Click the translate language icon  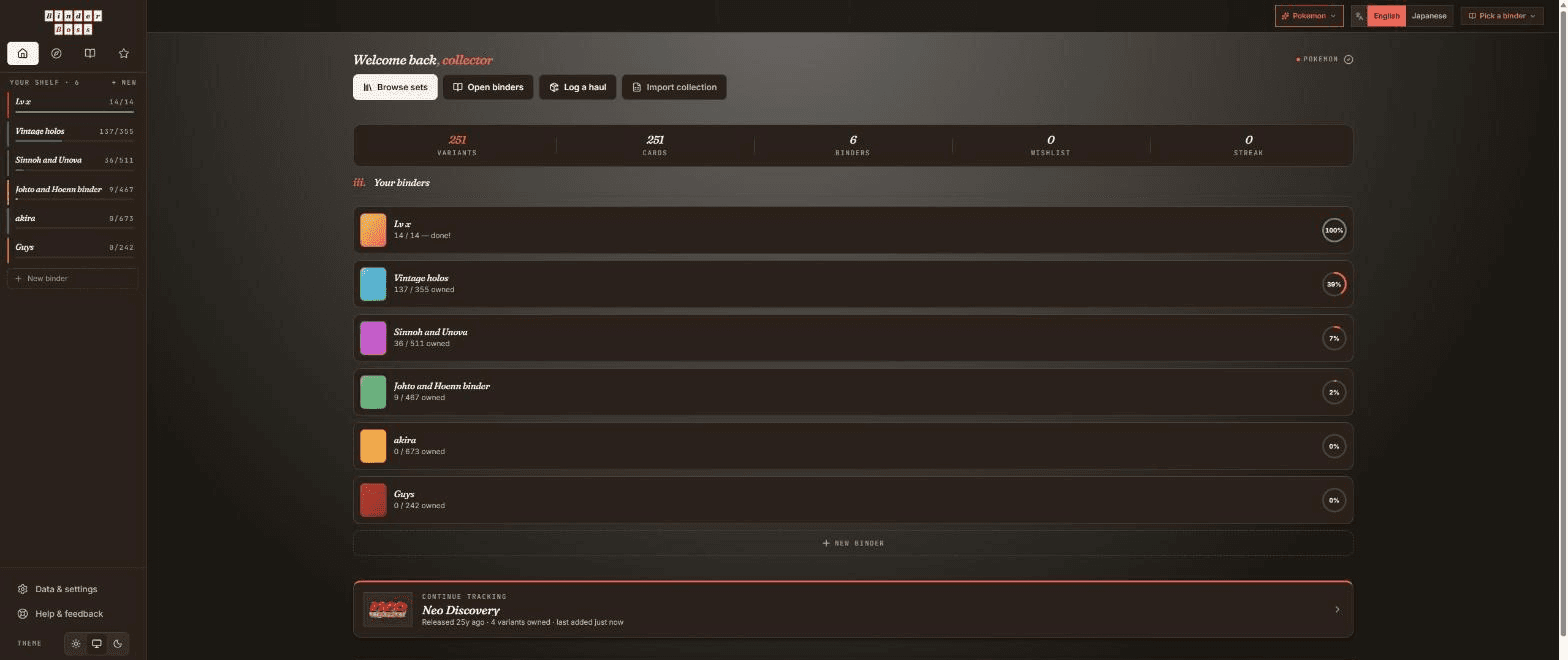(1359, 16)
